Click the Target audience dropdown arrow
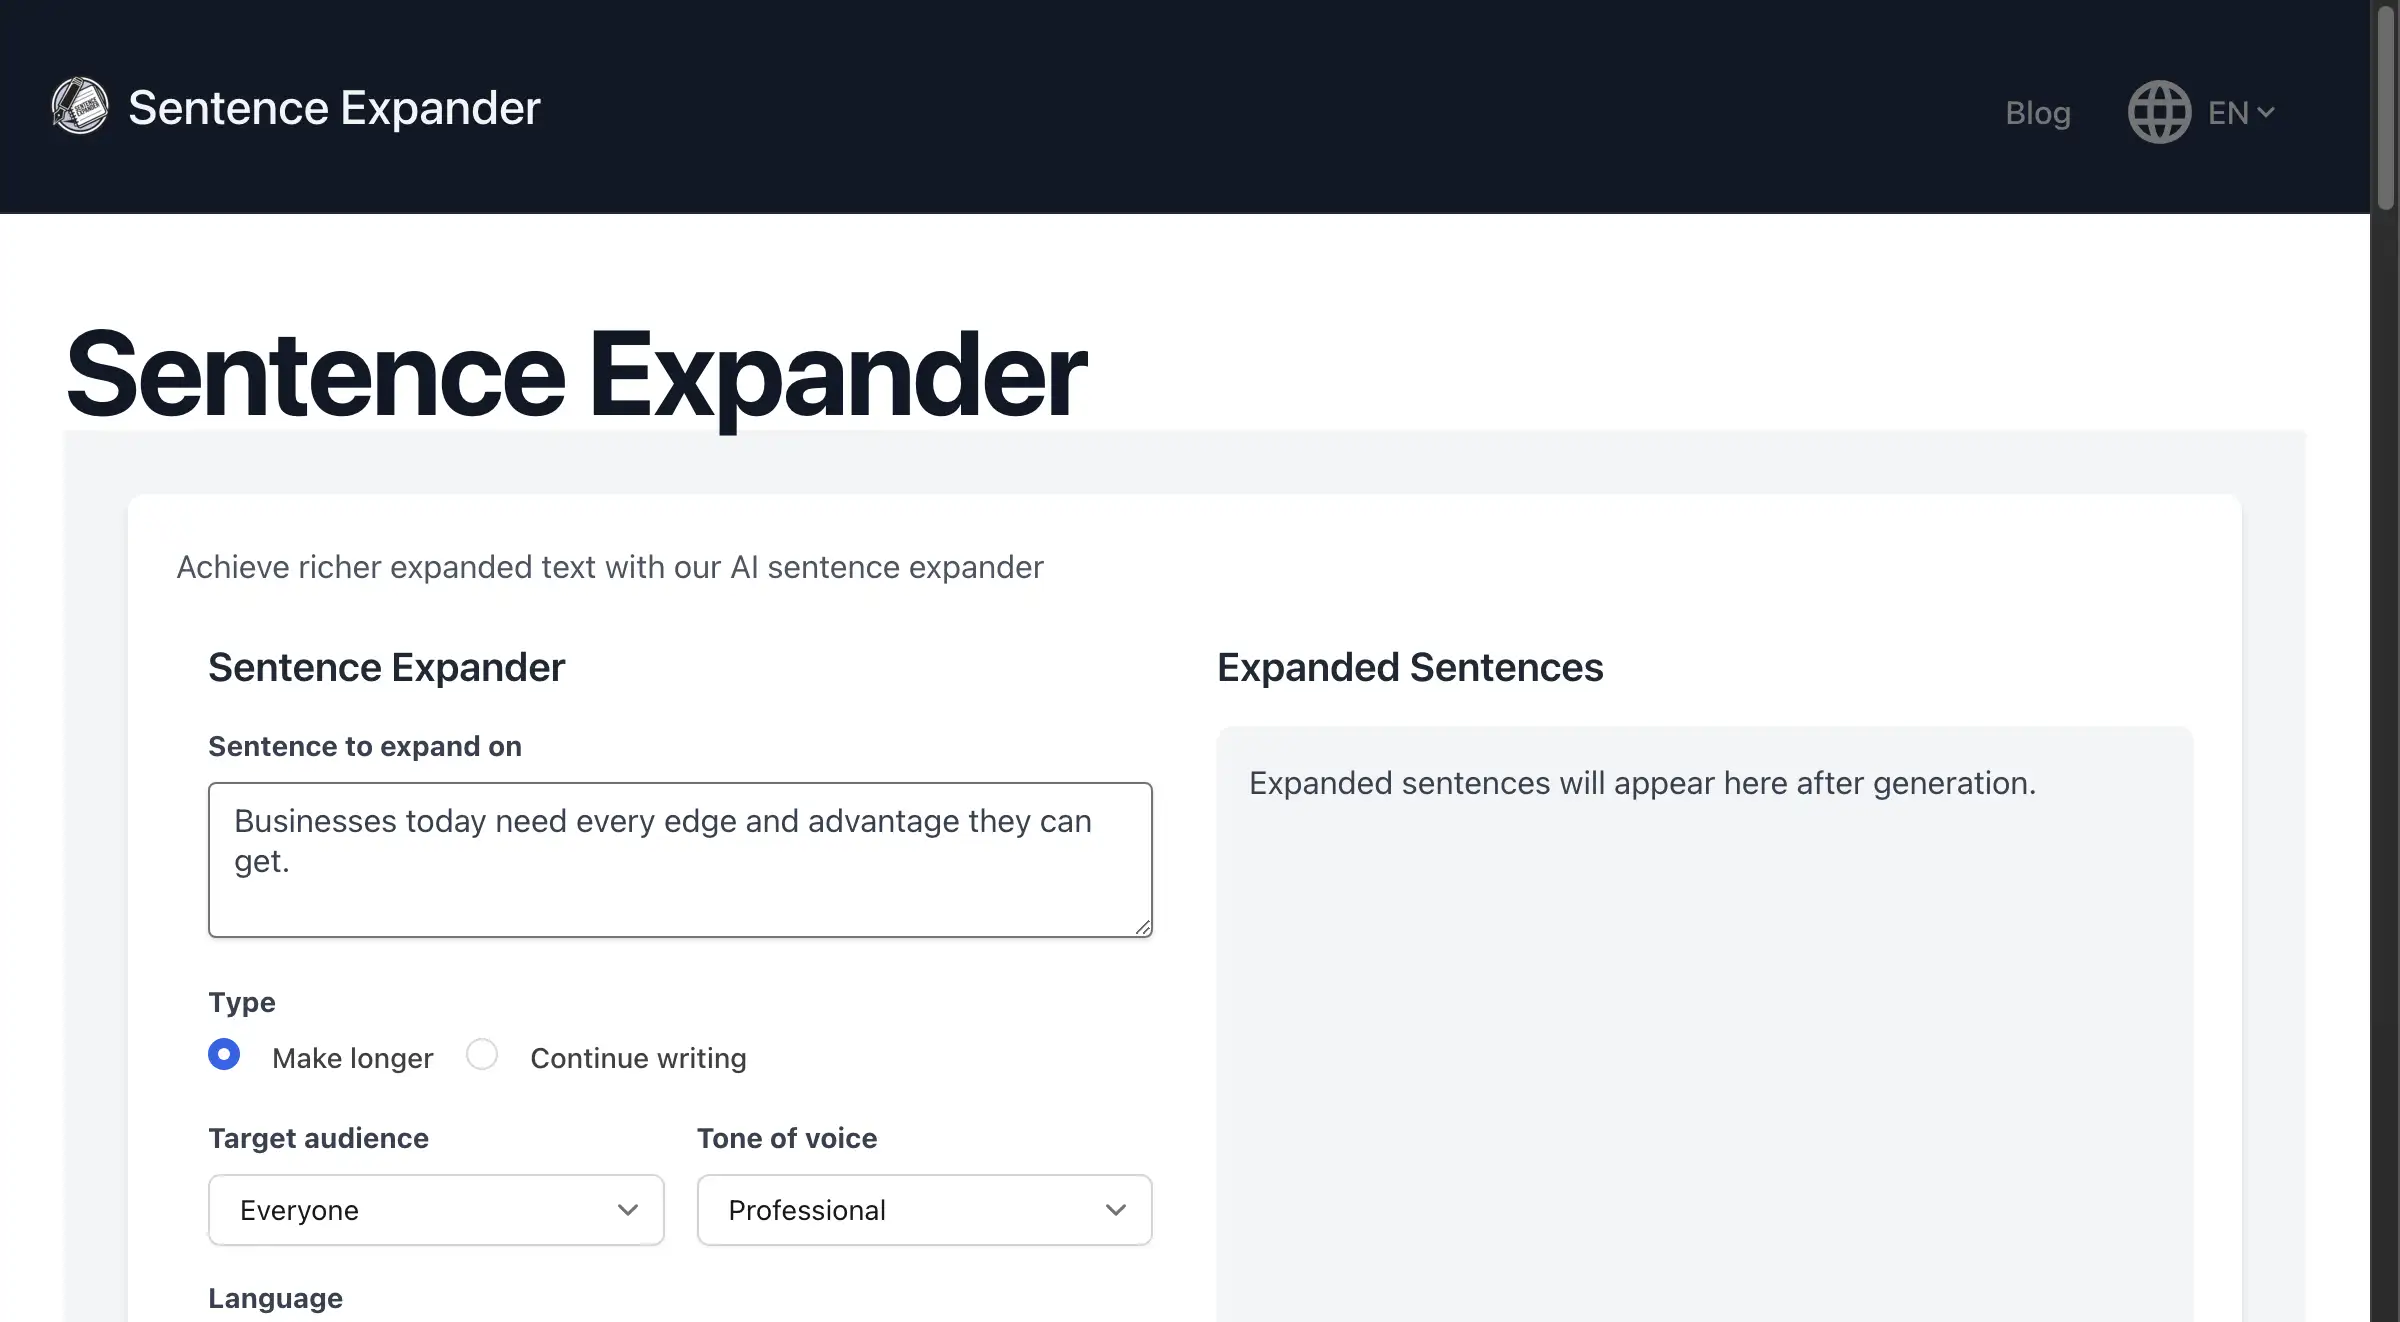Image resolution: width=2400 pixels, height=1322 pixels. [626, 1210]
